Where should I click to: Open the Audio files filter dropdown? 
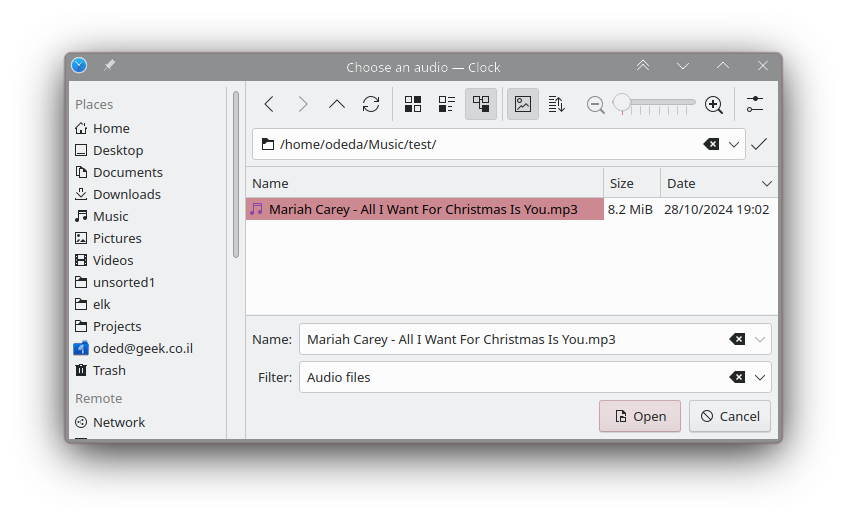point(759,377)
